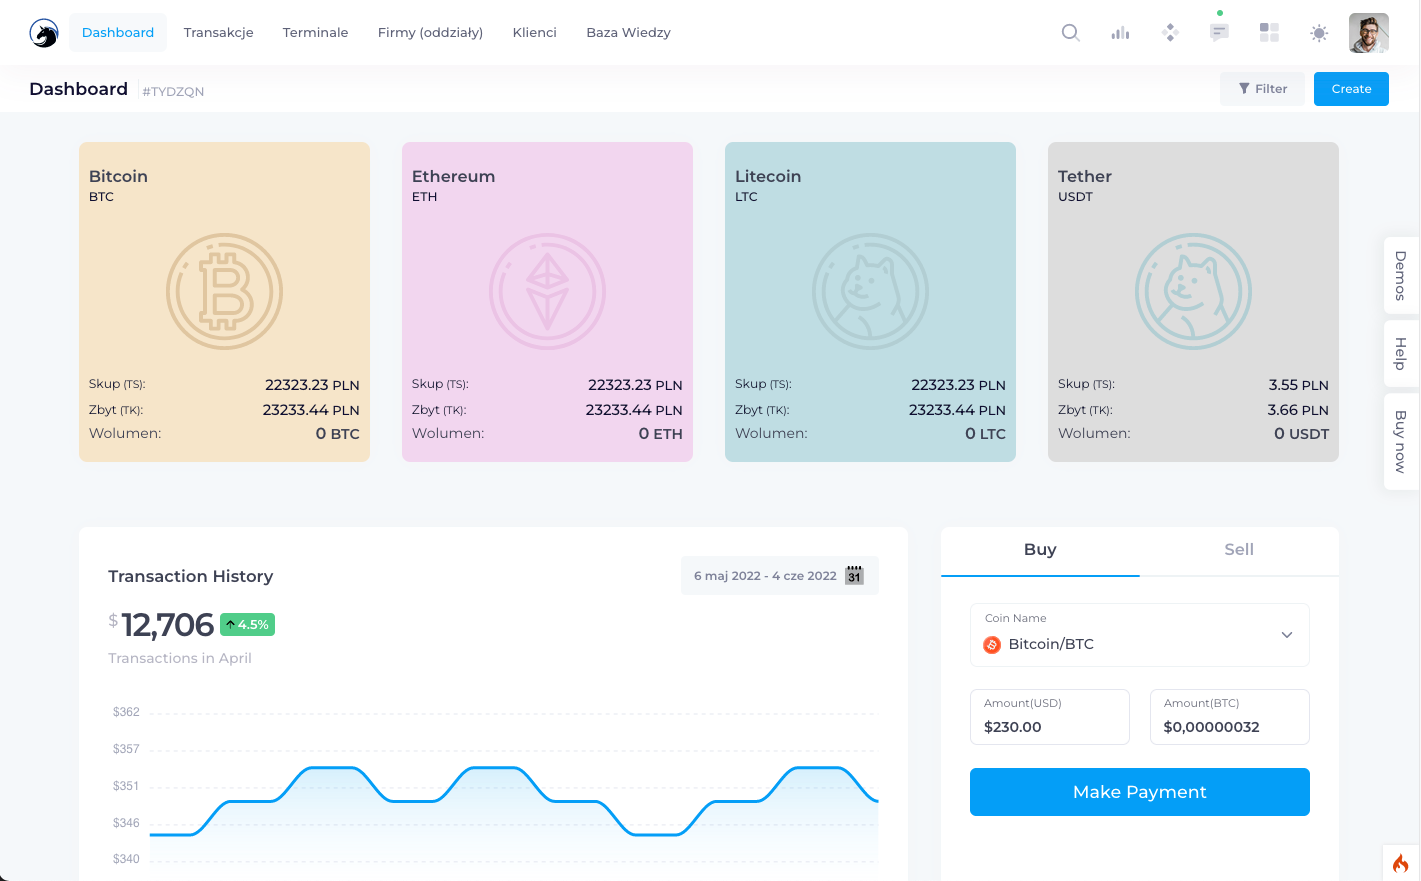Click the Make Payment button
This screenshot has height=881, width=1421.
1140,792
